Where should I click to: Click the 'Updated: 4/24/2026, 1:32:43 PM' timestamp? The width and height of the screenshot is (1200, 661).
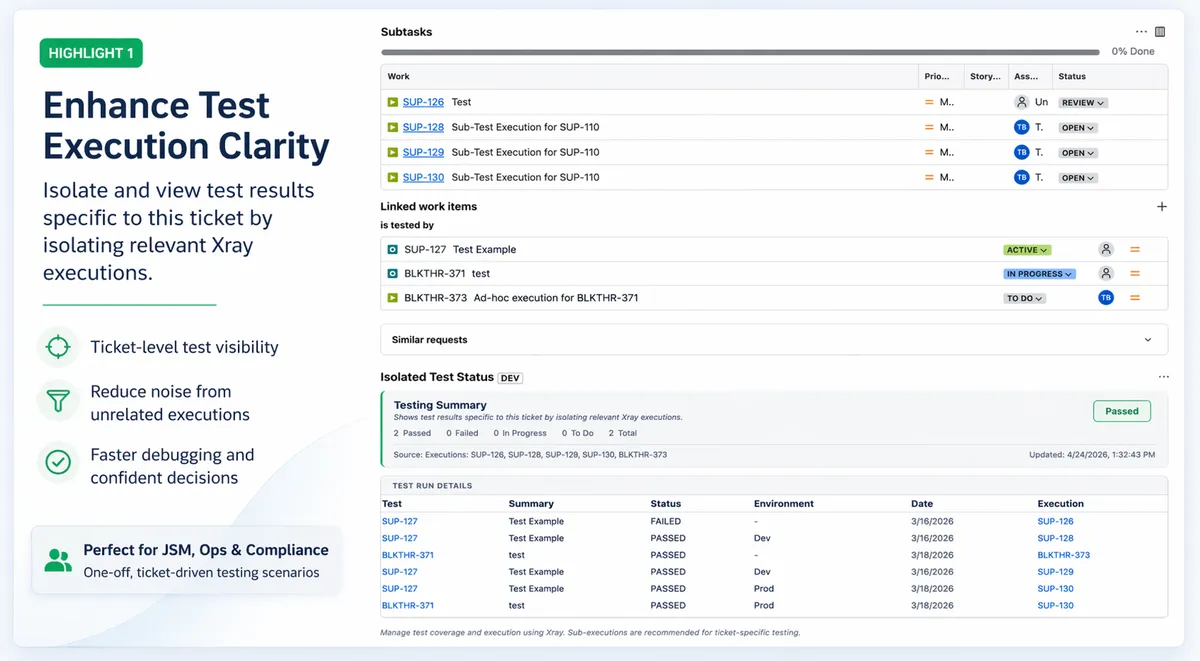[x=1092, y=455]
